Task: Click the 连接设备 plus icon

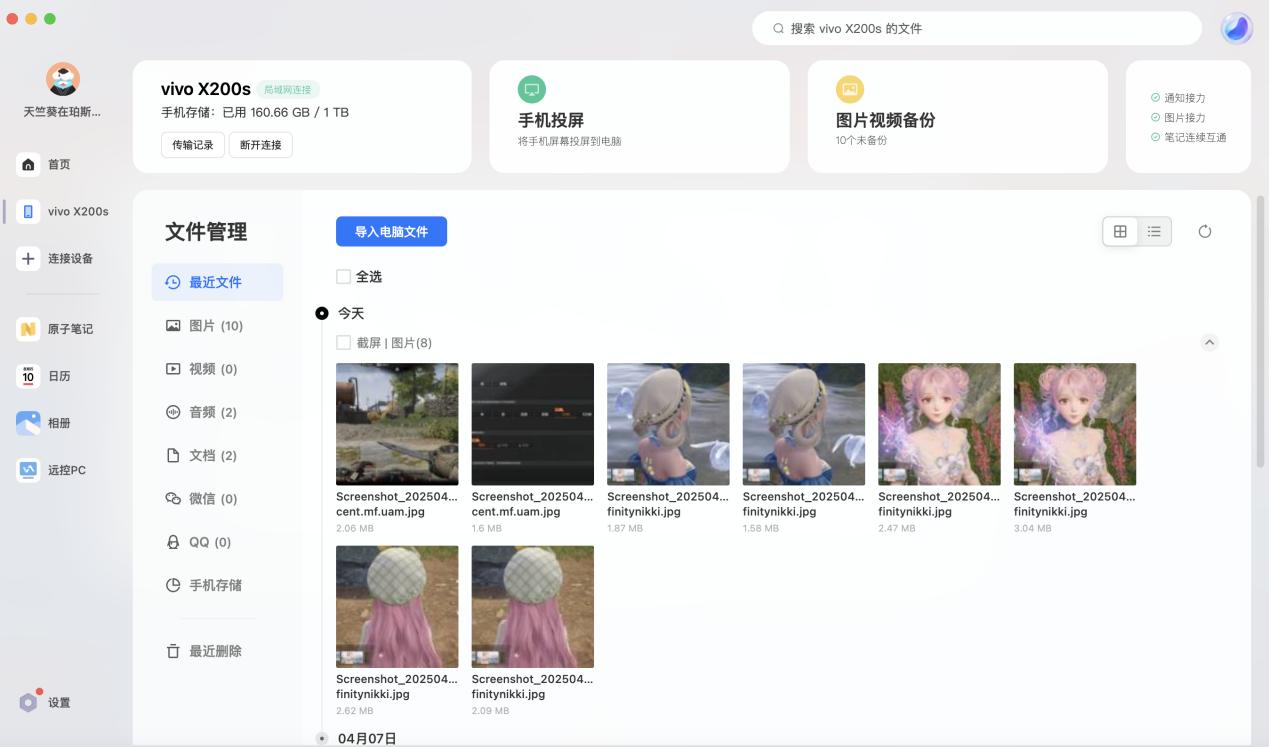Action: [29, 258]
